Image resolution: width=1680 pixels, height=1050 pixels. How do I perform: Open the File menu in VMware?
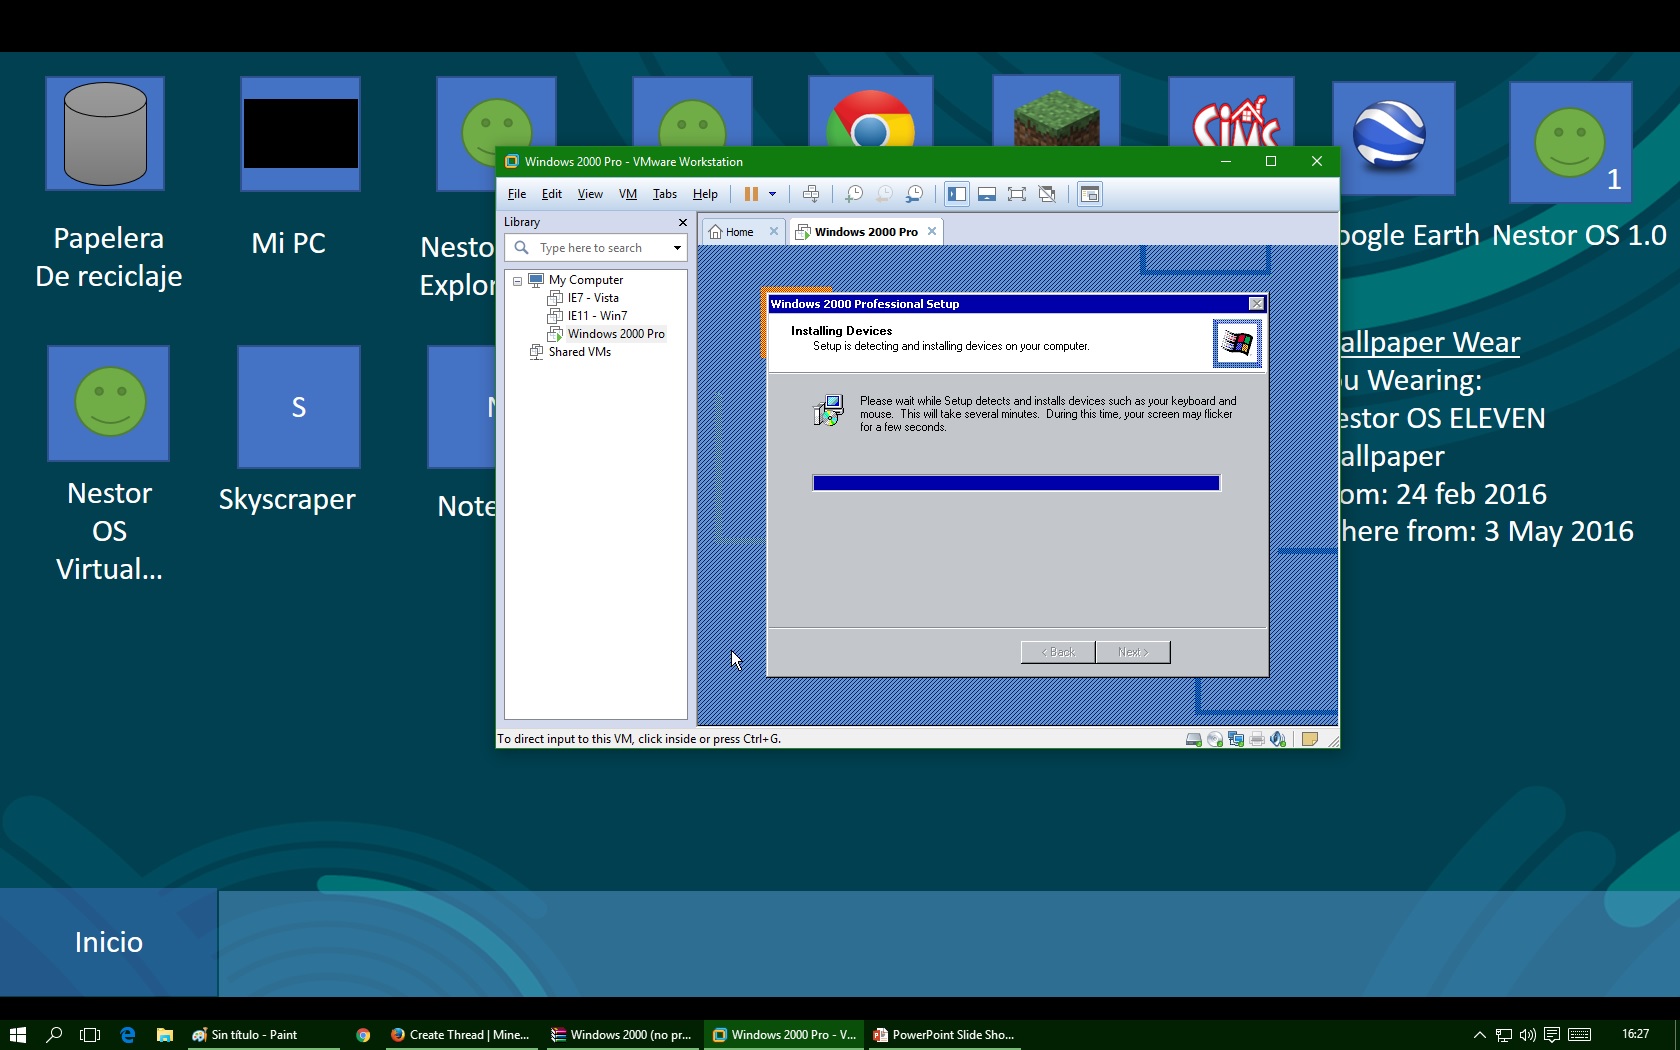(x=517, y=194)
